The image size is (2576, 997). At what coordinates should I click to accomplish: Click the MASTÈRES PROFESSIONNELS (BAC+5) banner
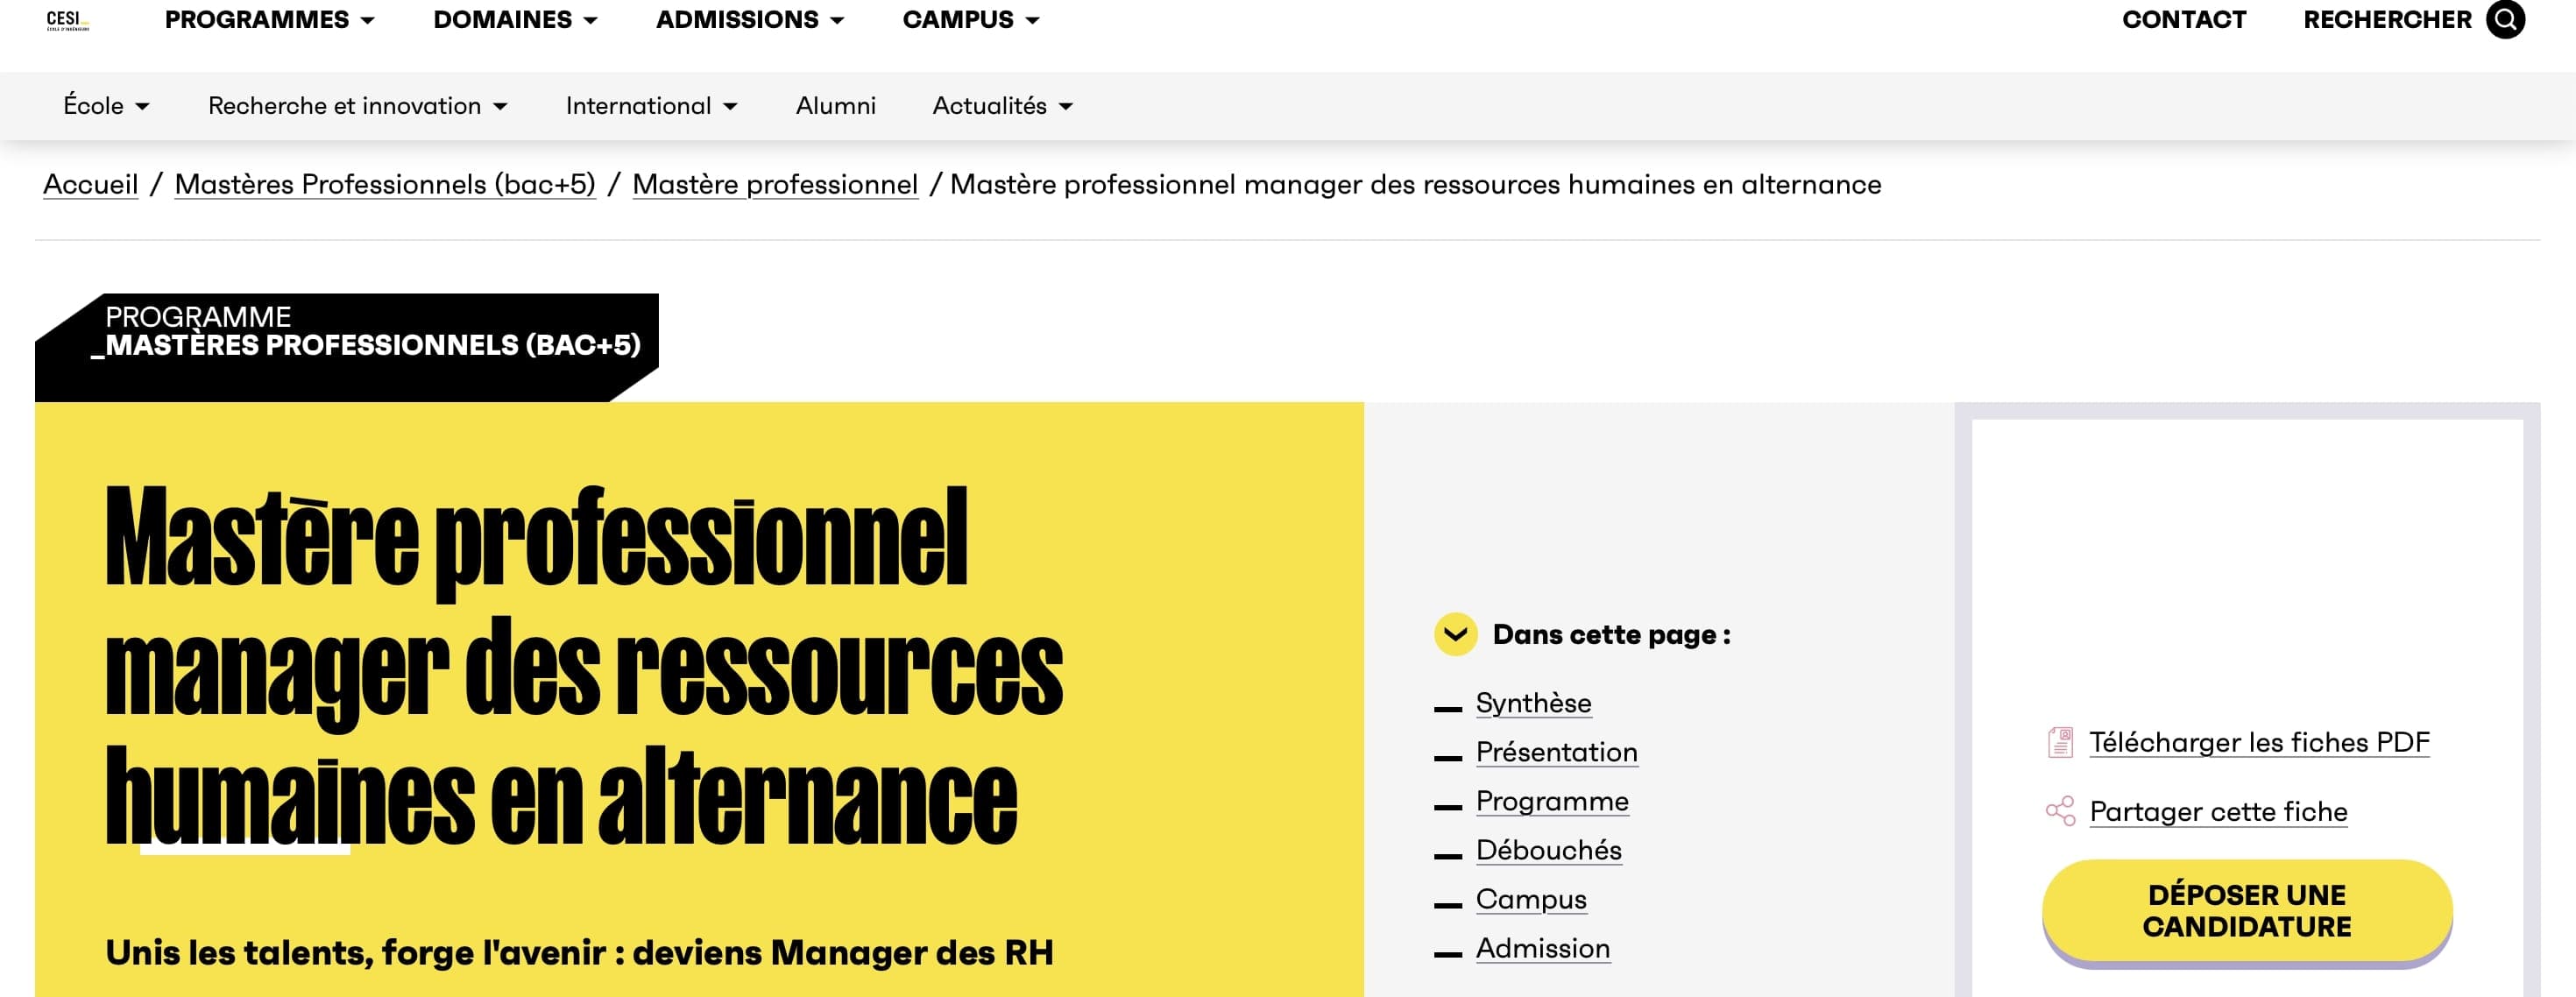(x=347, y=346)
